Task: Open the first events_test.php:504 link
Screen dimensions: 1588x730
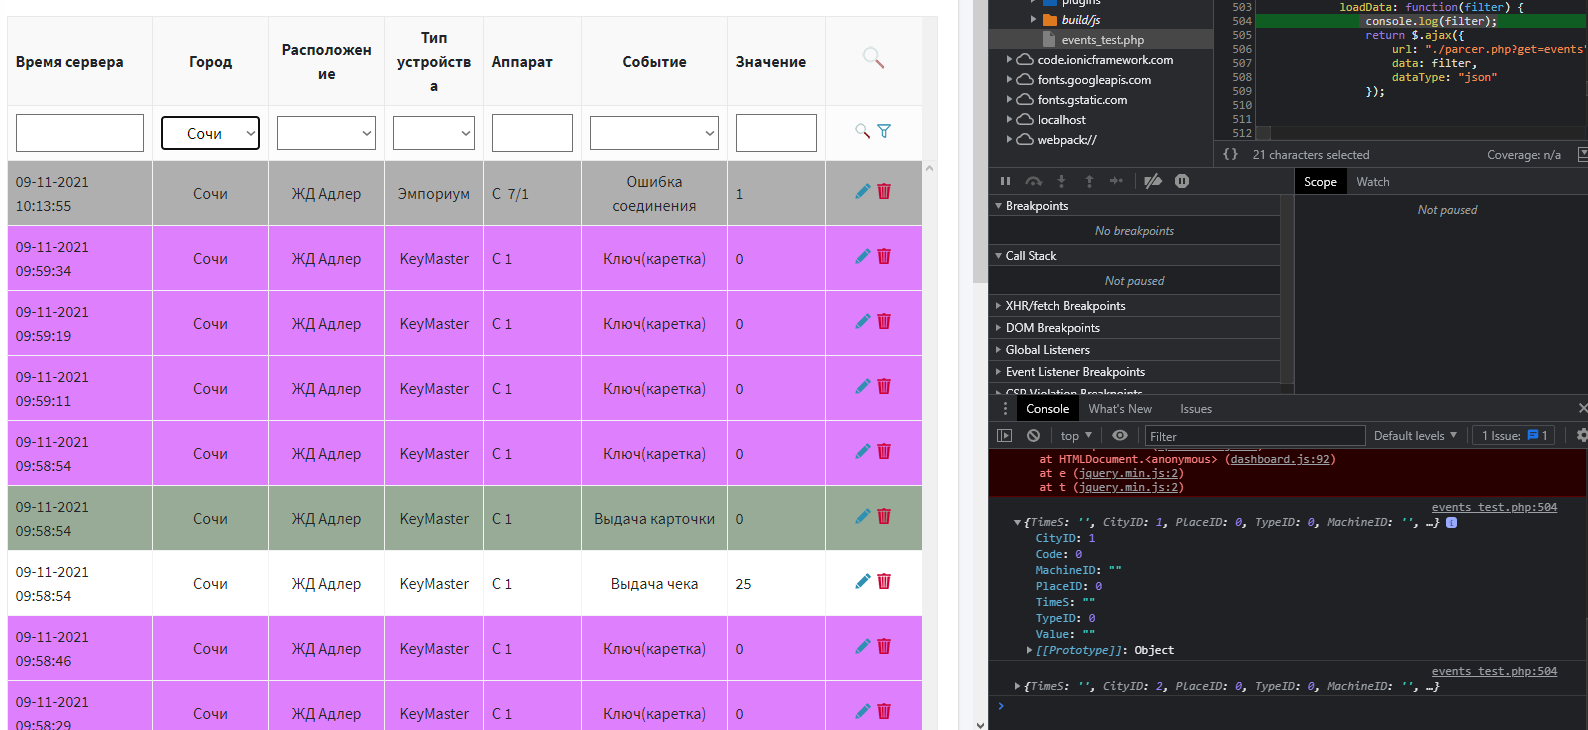Action: tap(1494, 507)
